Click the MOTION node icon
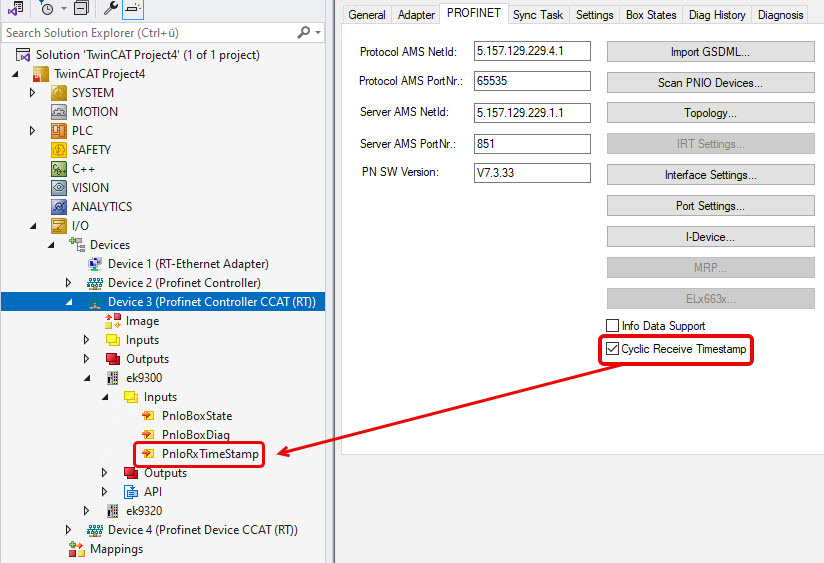 tap(59, 112)
